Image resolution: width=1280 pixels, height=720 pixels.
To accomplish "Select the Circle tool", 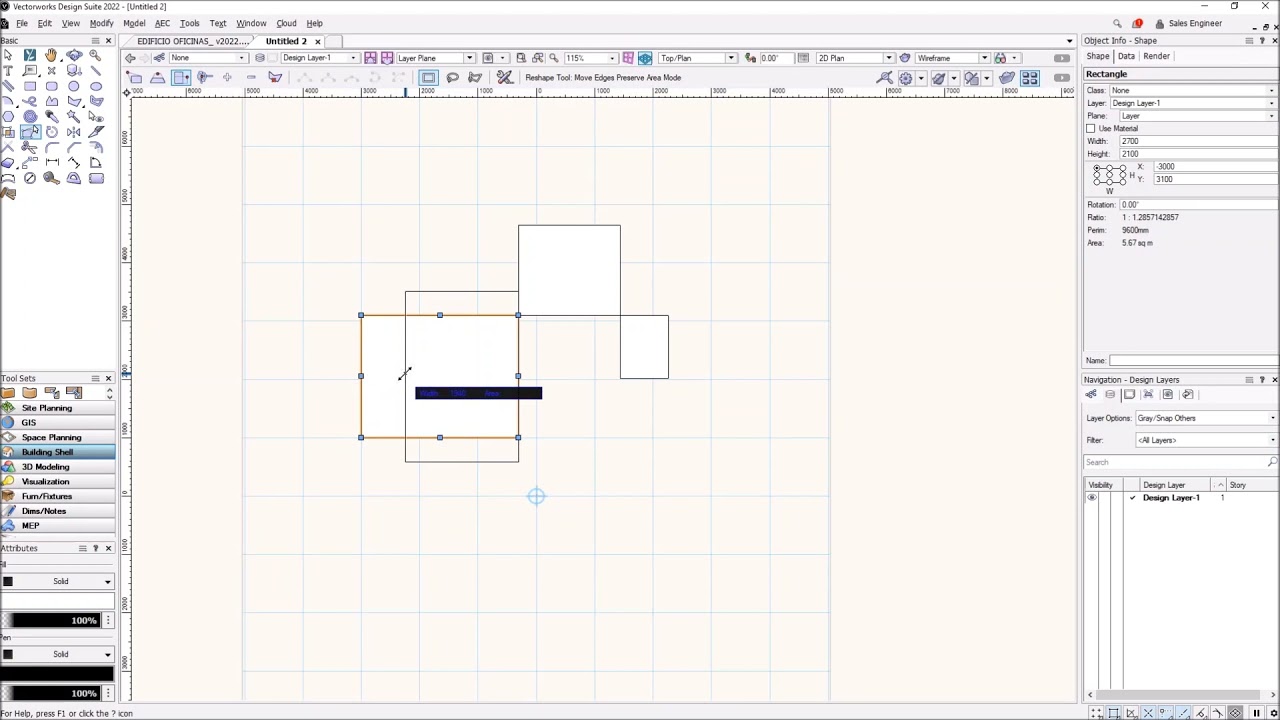I will [x=74, y=86].
